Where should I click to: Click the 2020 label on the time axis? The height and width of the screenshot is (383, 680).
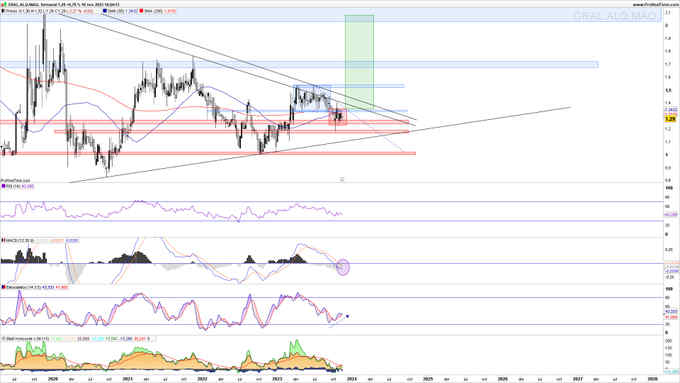(x=53, y=379)
